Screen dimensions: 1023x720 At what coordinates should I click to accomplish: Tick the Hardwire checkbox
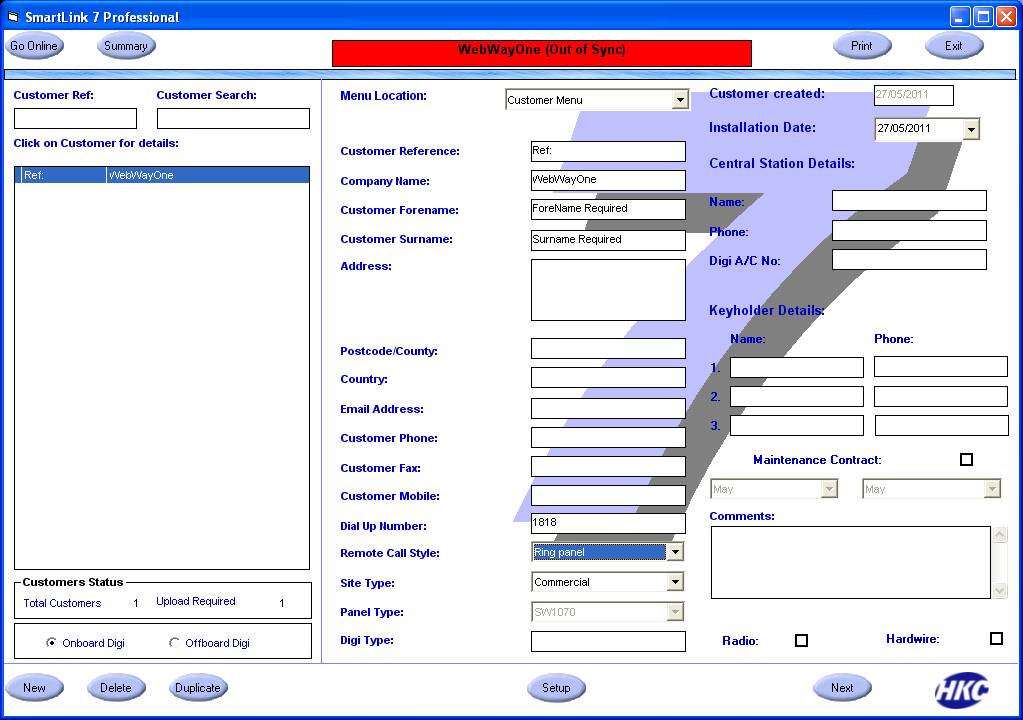(x=996, y=639)
